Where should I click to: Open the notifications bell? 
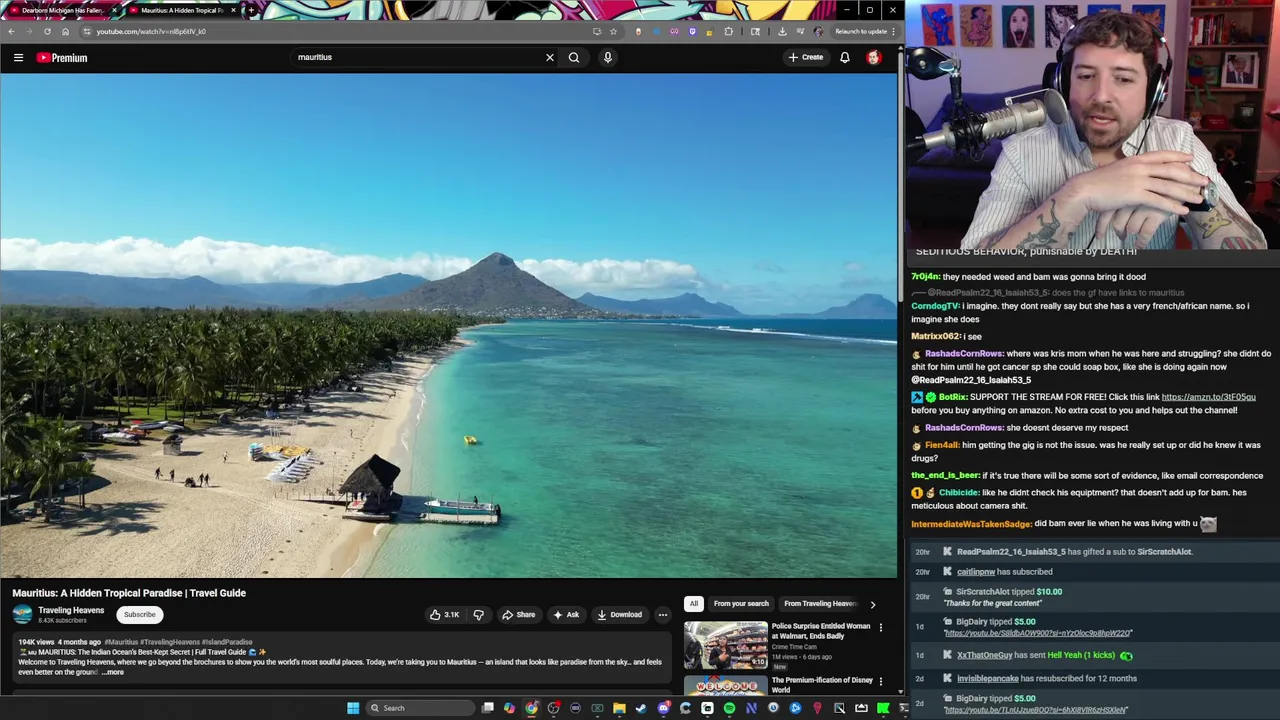pyautogui.click(x=845, y=57)
